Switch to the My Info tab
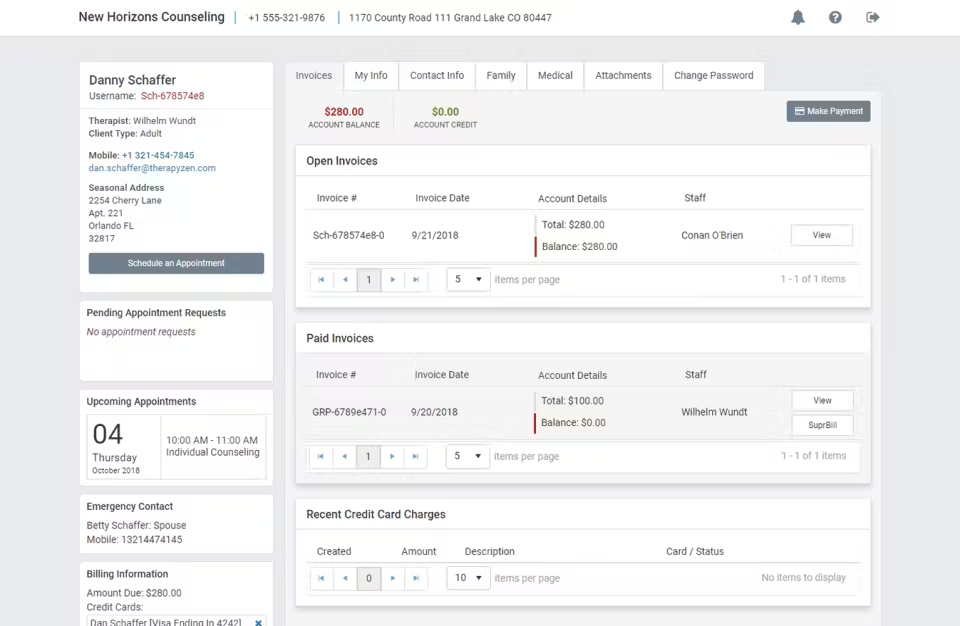 371,75
